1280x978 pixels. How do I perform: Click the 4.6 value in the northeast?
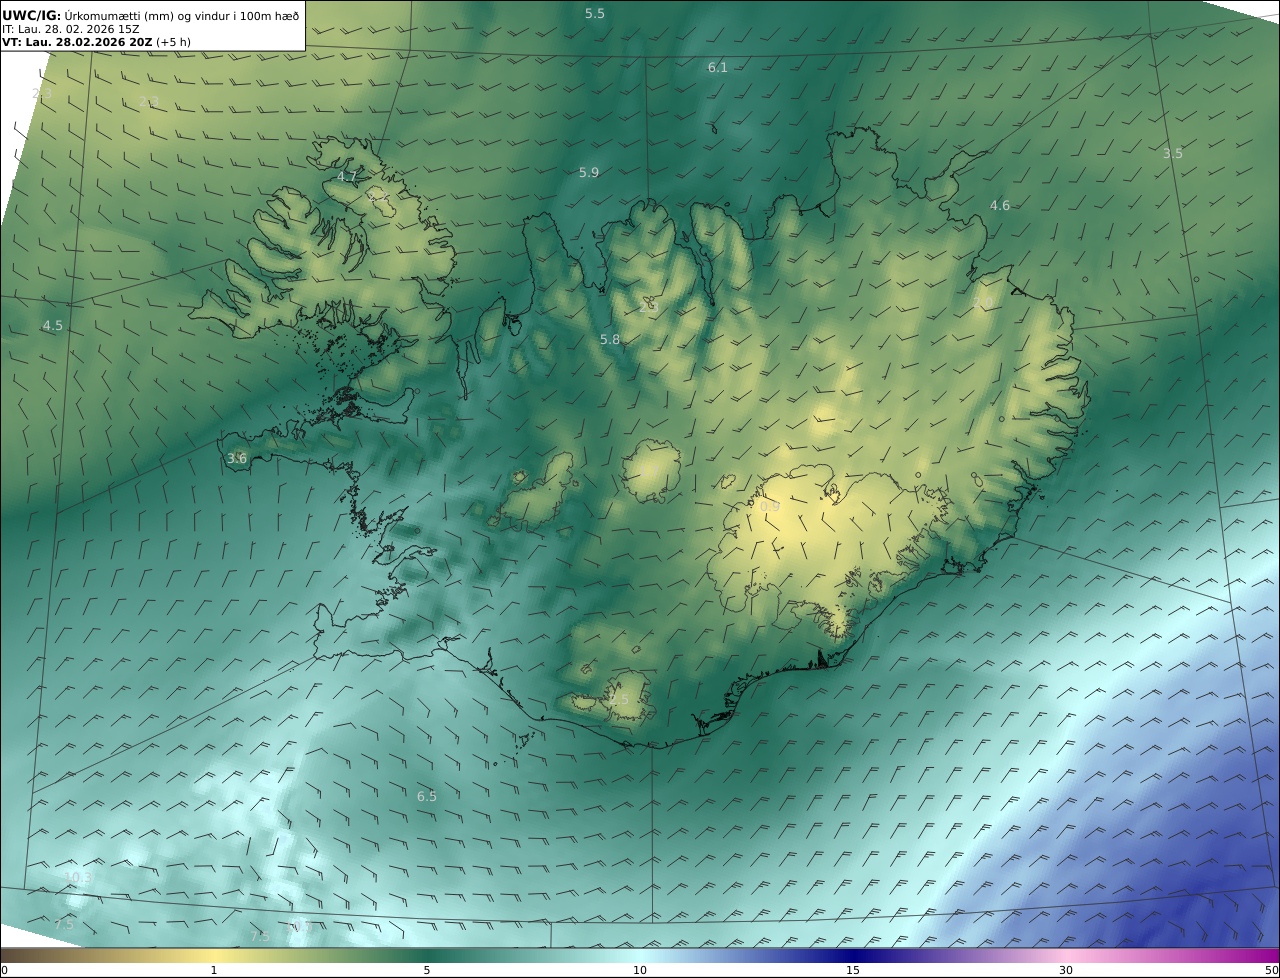[x=1000, y=205]
